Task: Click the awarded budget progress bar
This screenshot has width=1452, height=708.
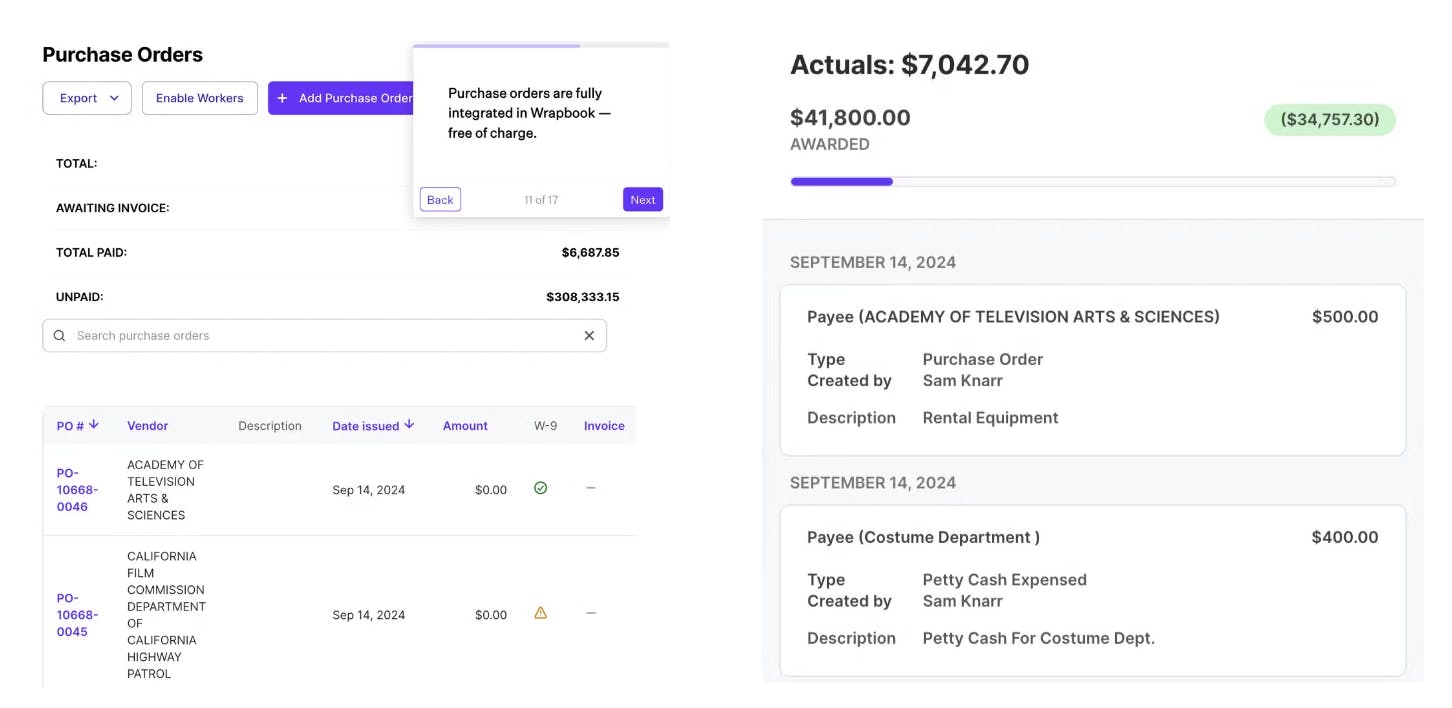Action: coord(1092,182)
